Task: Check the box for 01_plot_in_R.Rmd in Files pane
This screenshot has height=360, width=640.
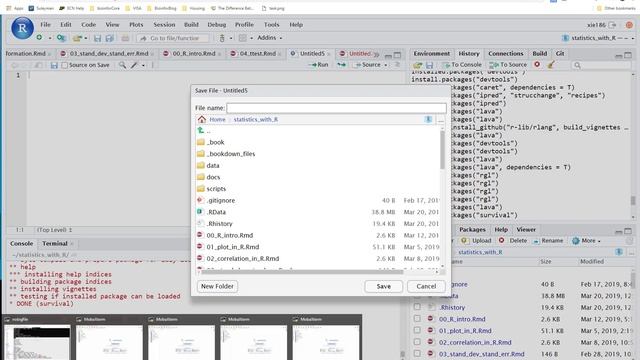Action: (417, 330)
